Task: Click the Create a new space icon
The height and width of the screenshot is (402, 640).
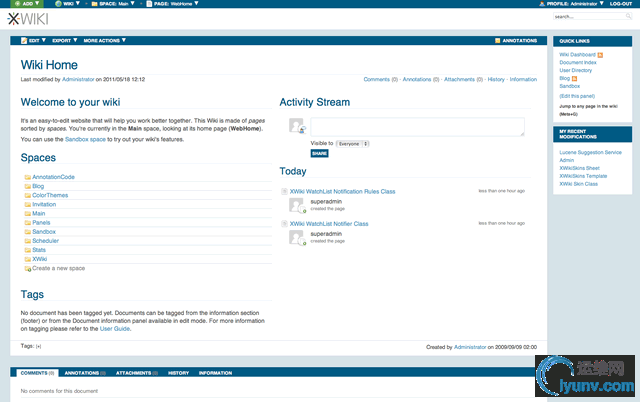Action: [x=27, y=269]
